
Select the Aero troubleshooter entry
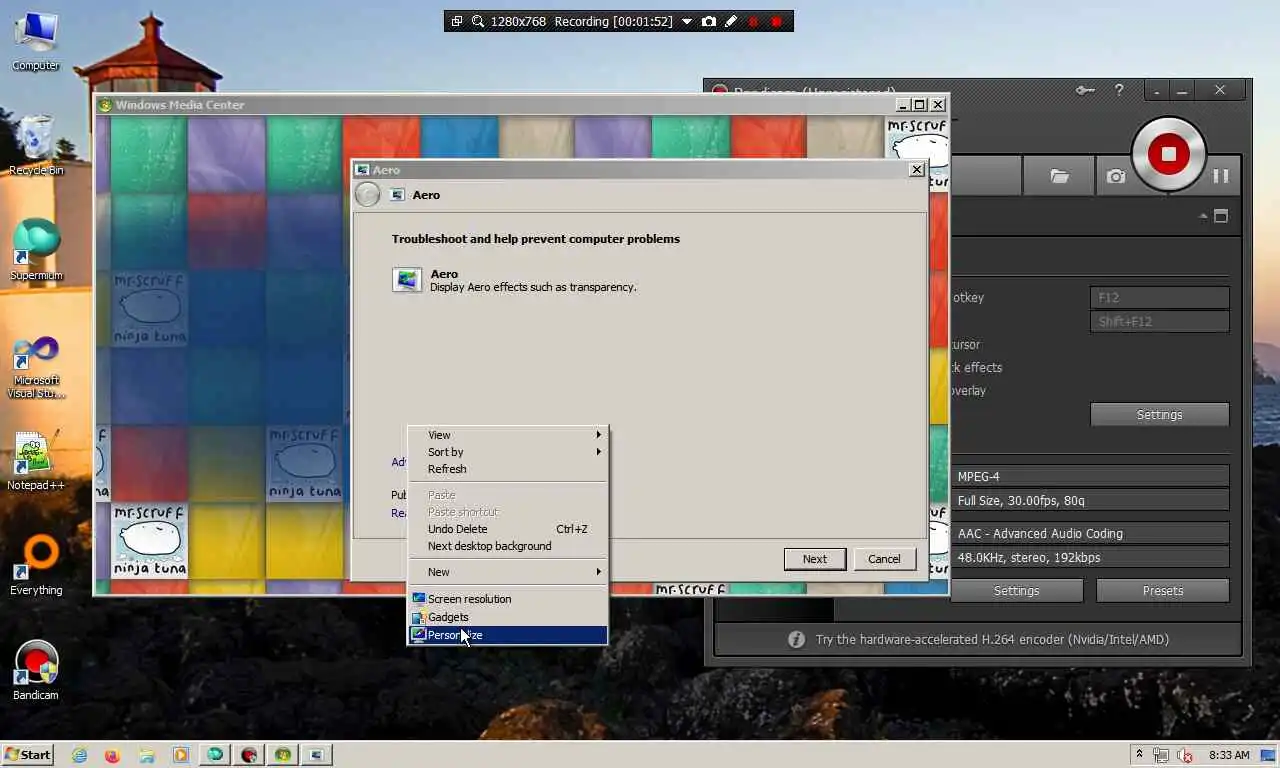tap(514, 280)
